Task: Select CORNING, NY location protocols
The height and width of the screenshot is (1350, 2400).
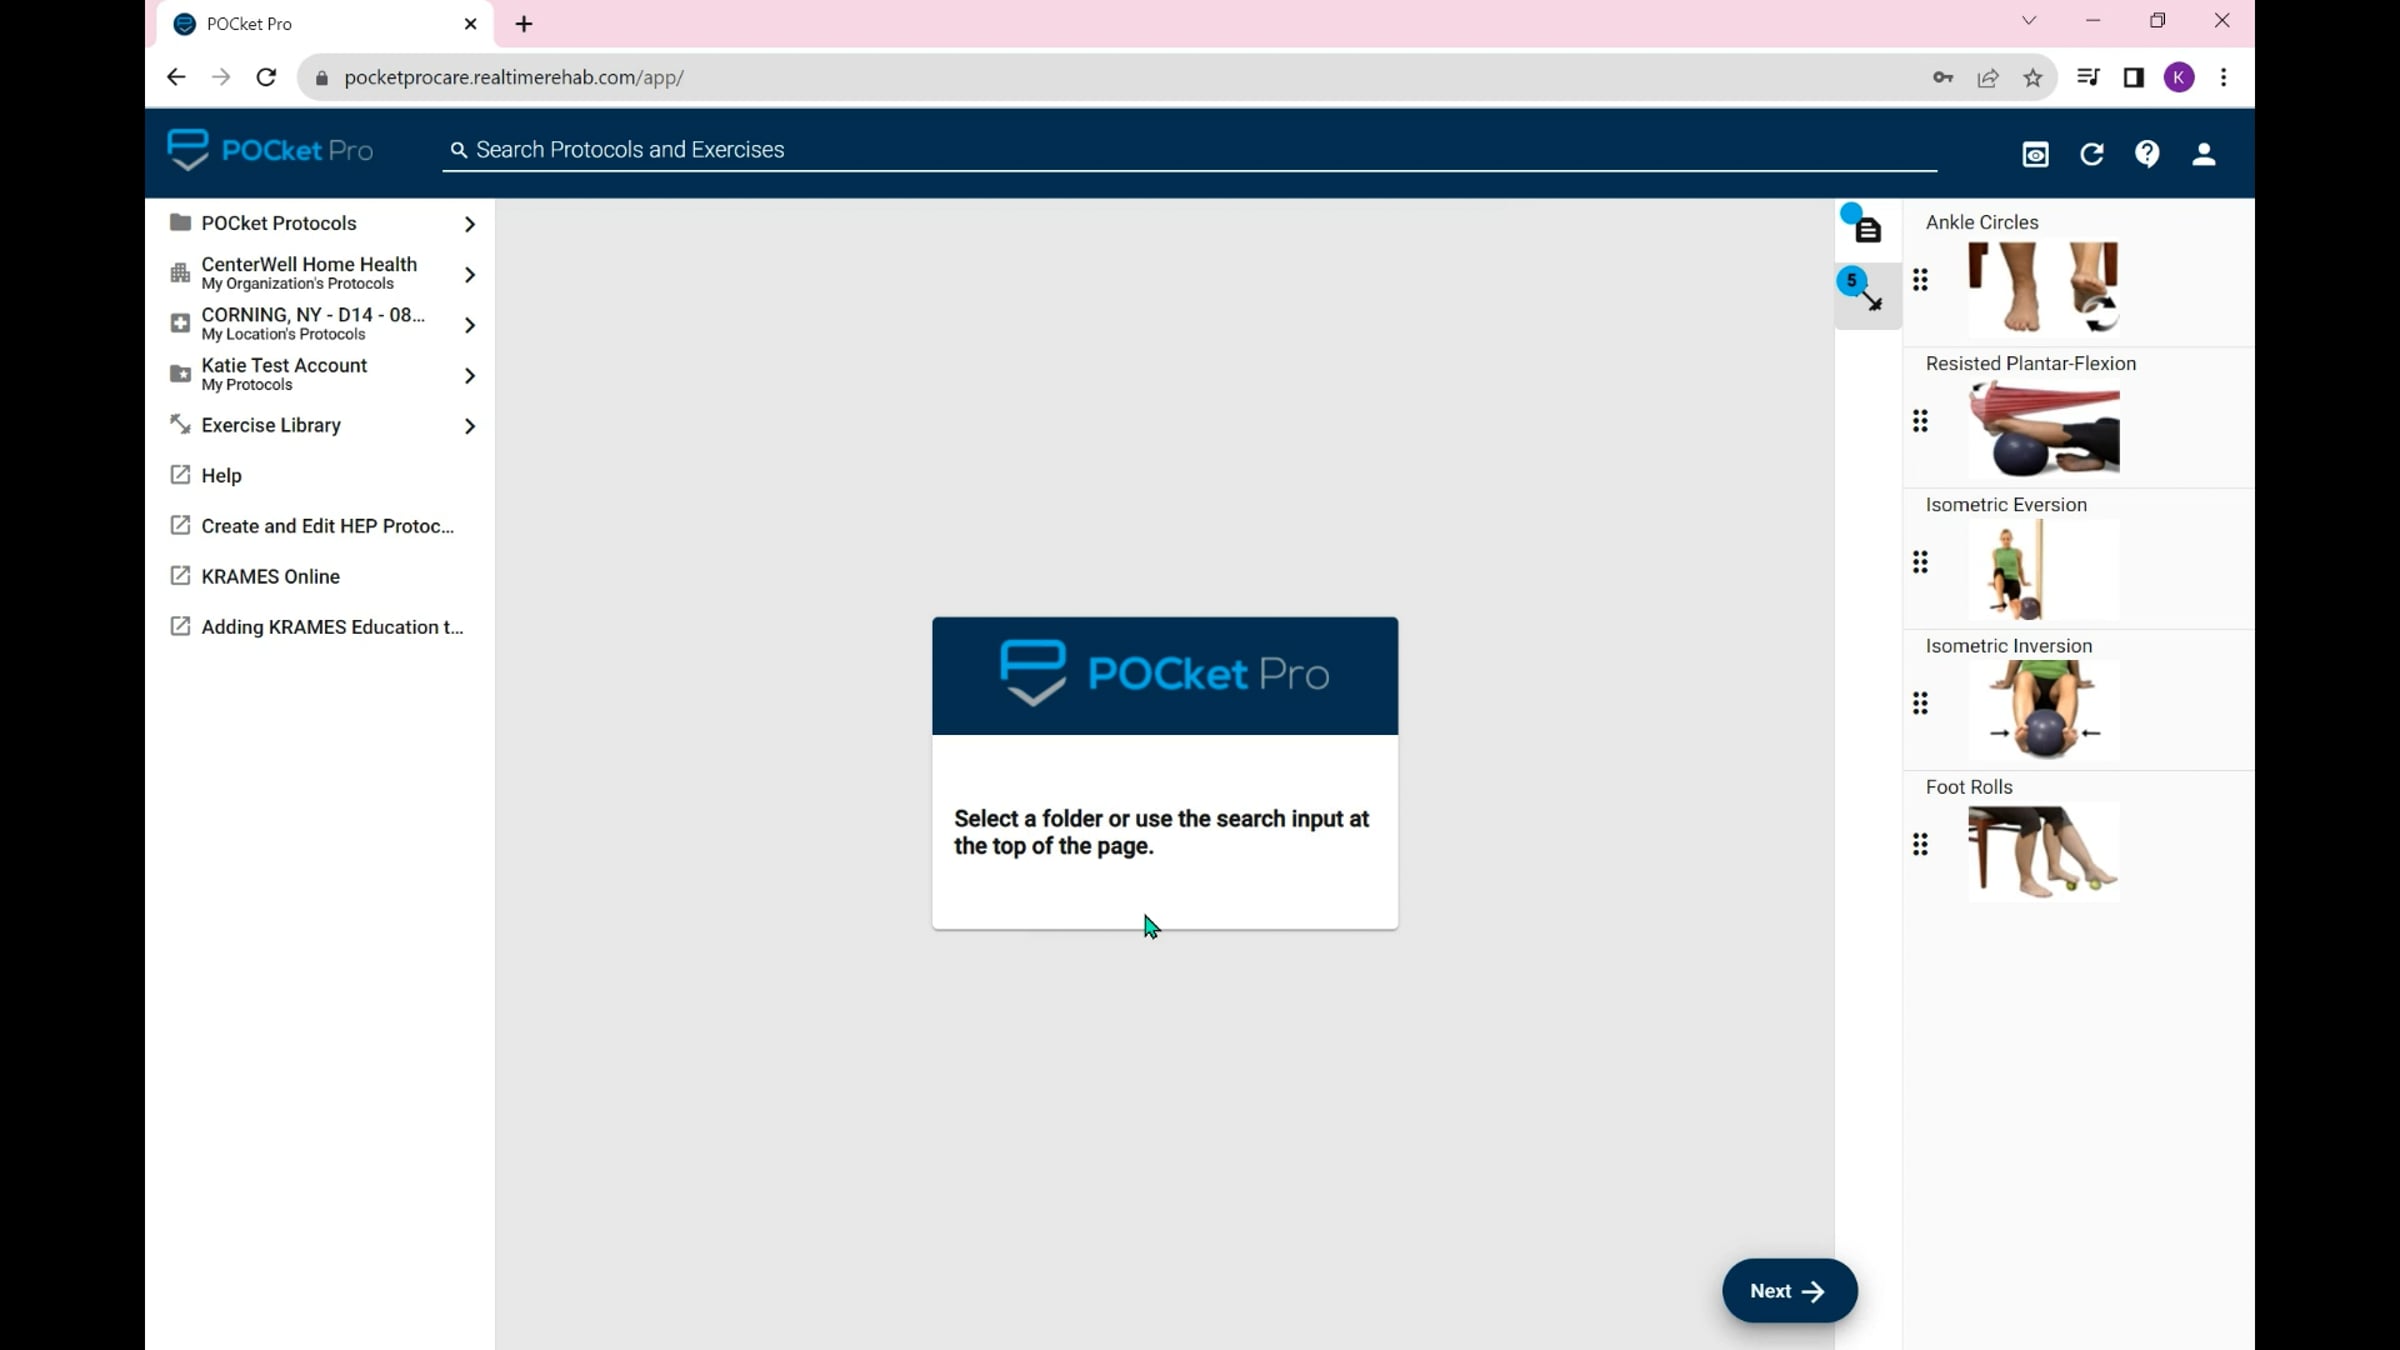Action: (320, 324)
